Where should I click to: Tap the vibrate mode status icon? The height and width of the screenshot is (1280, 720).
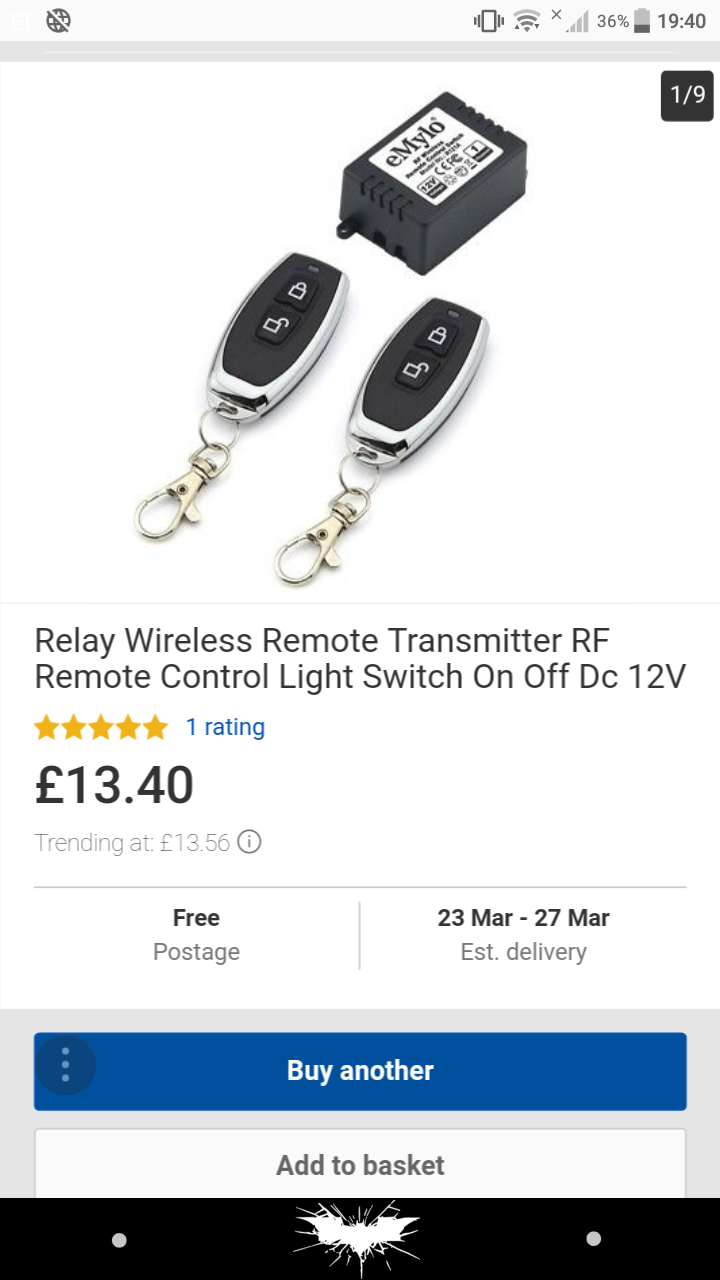[489, 21]
